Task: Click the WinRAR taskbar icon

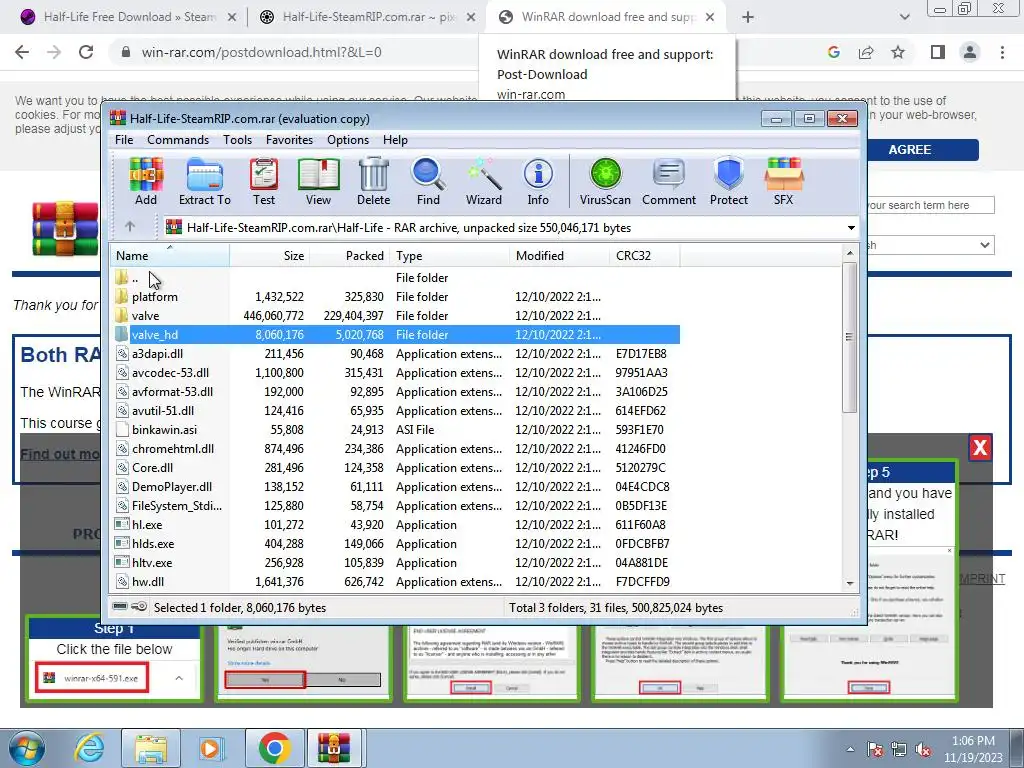Action: tap(334, 748)
